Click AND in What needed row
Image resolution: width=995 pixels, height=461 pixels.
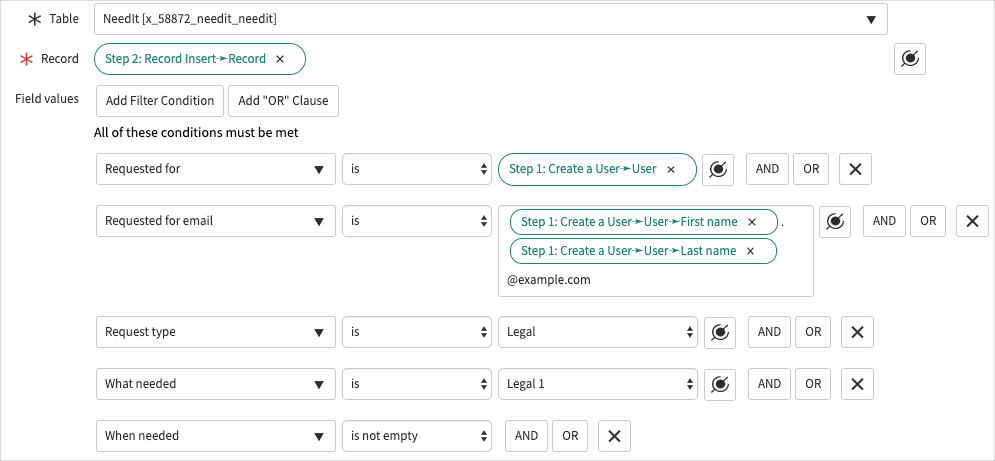coord(769,384)
